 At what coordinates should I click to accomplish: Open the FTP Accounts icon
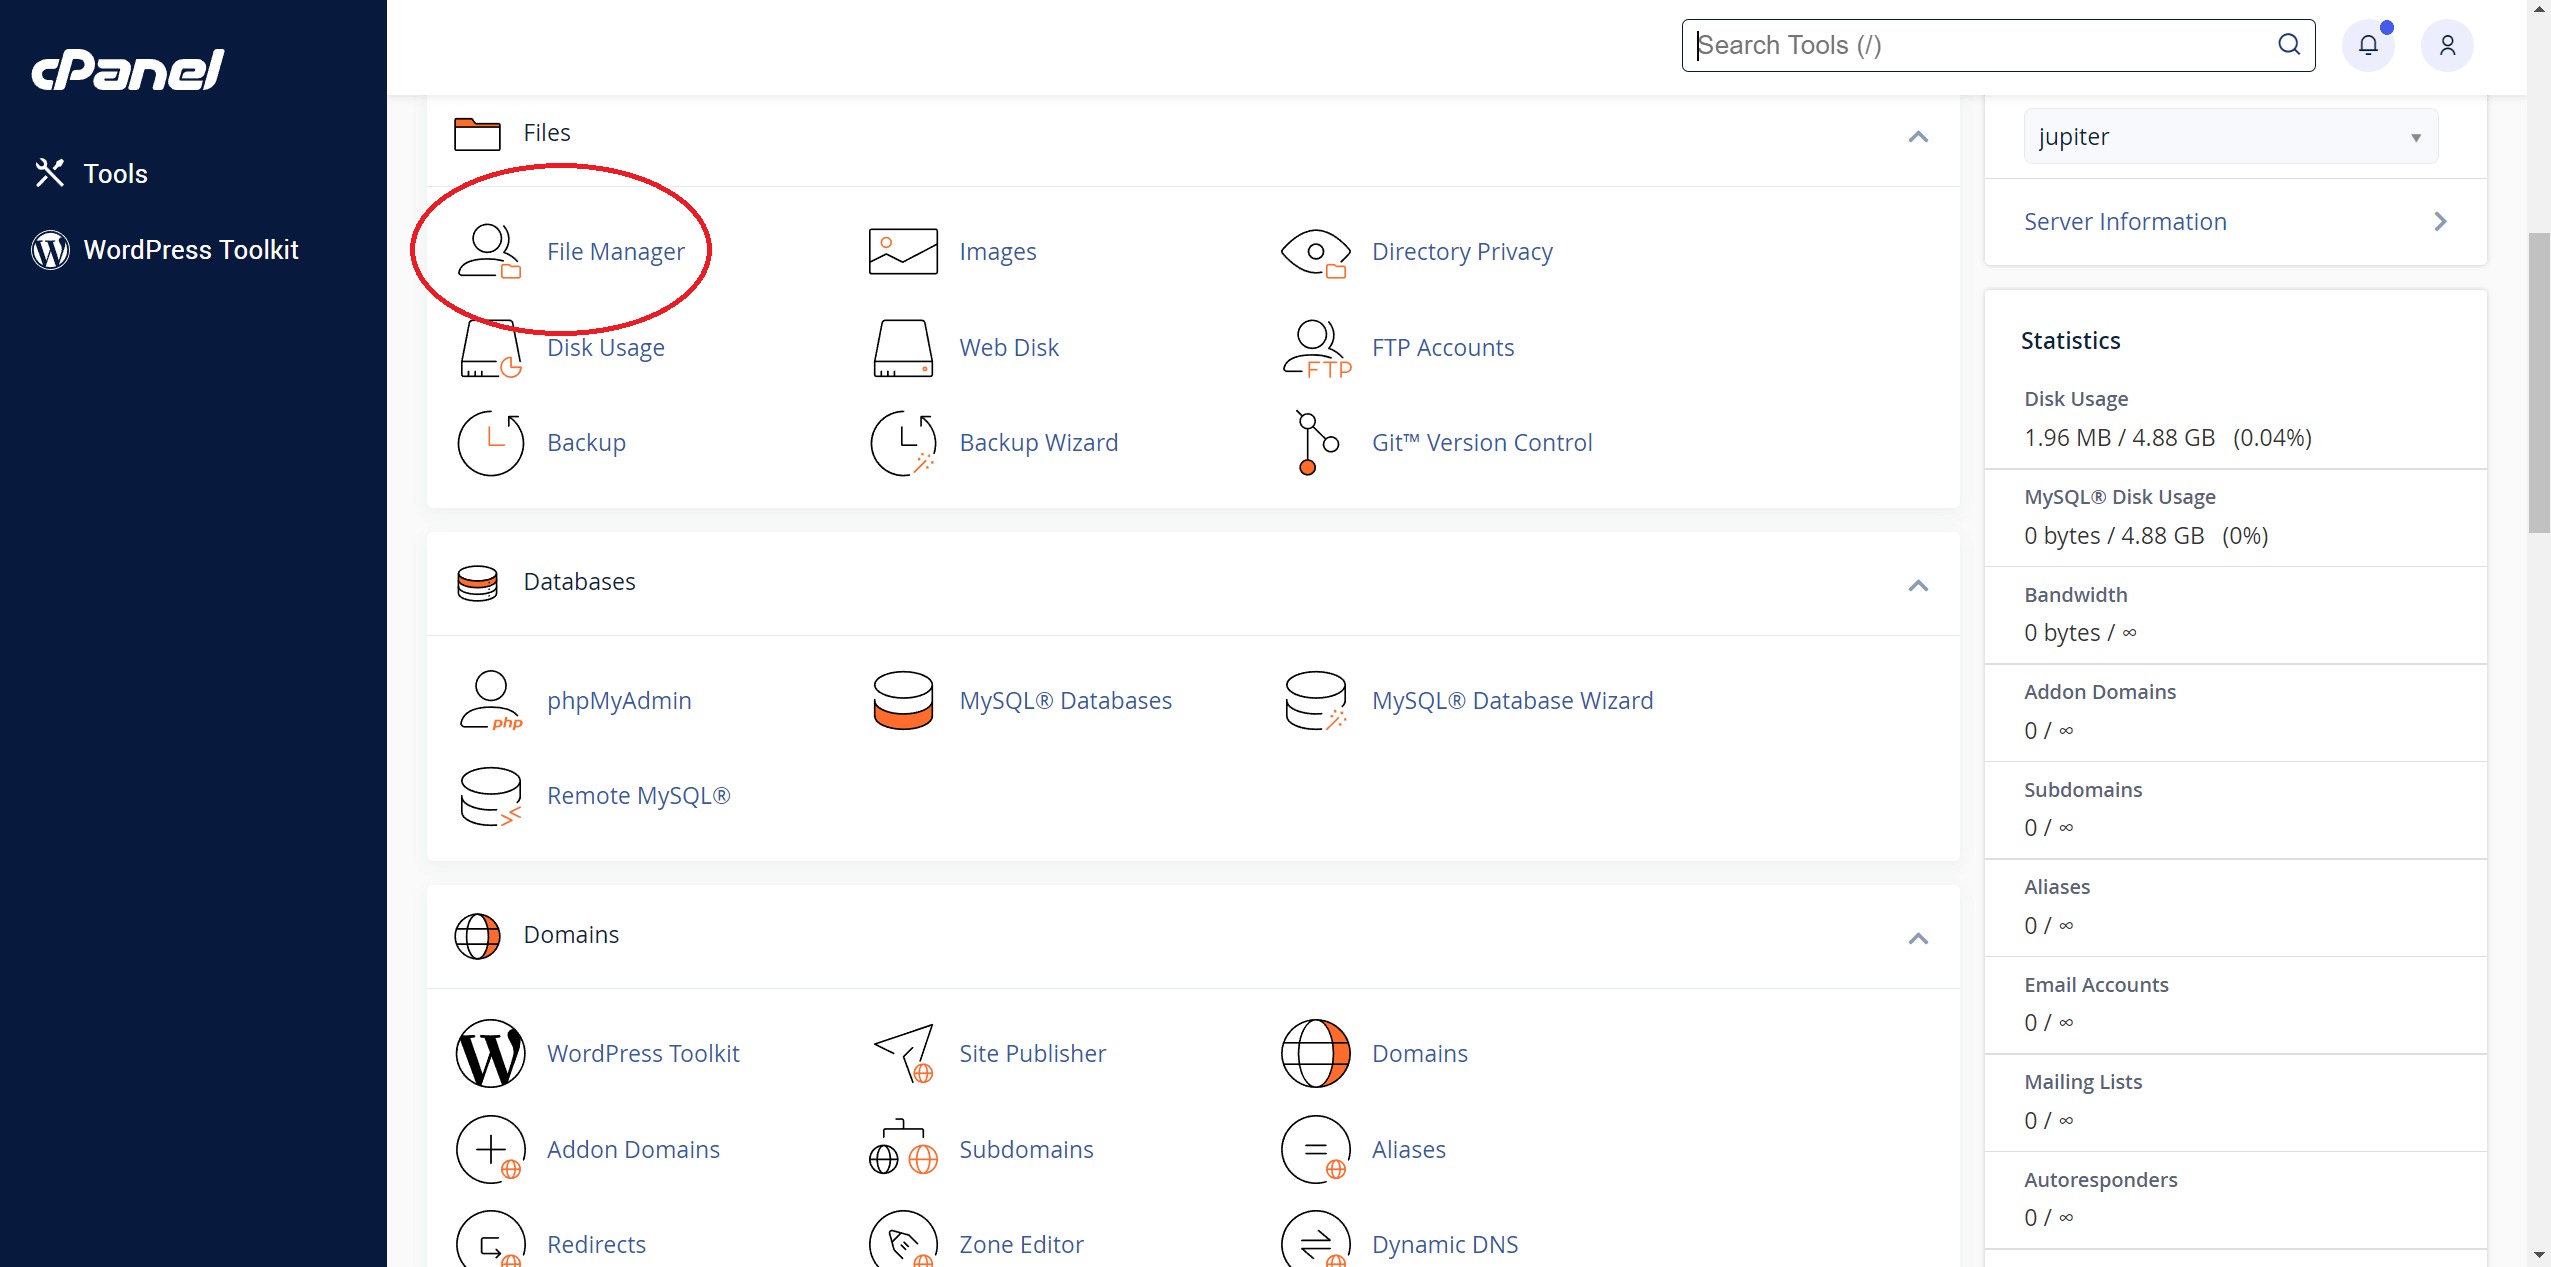point(1316,348)
